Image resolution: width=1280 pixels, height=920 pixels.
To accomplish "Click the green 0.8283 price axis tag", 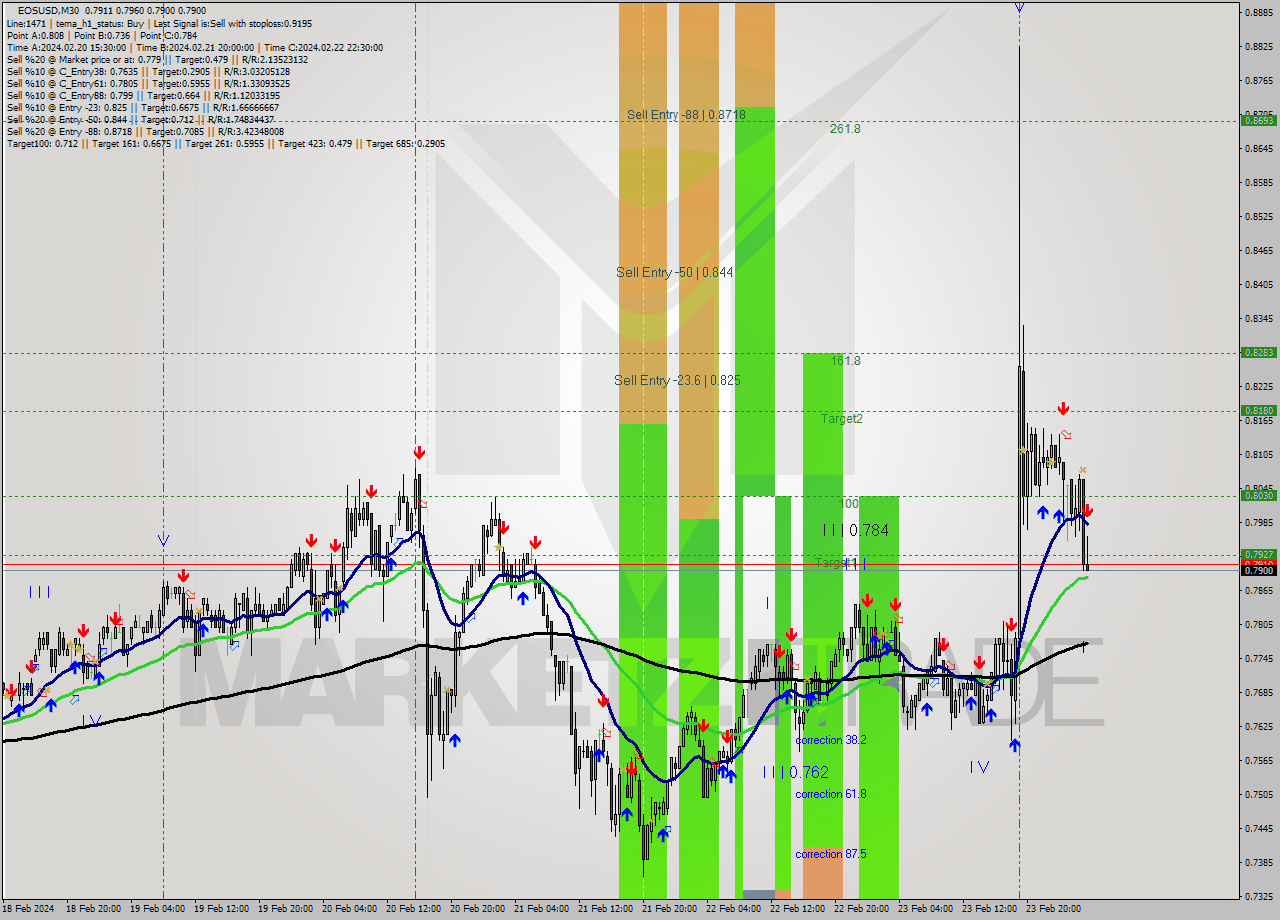I will click(1258, 352).
